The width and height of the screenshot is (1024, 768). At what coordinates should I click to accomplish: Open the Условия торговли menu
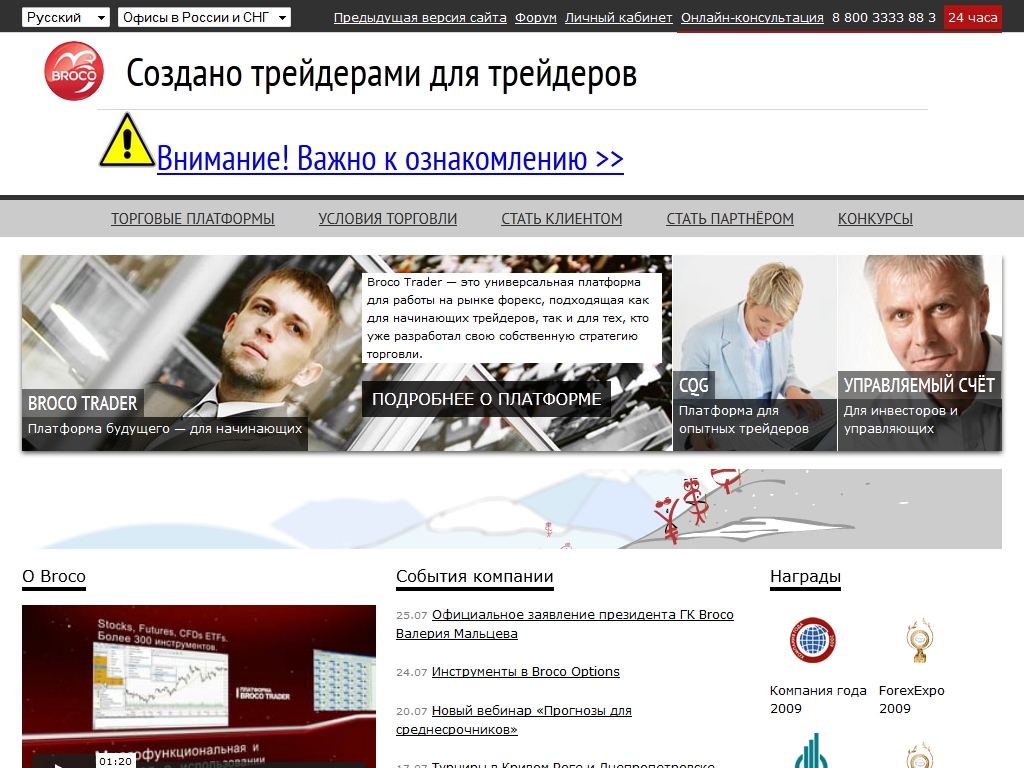pyautogui.click(x=387, y=219)
